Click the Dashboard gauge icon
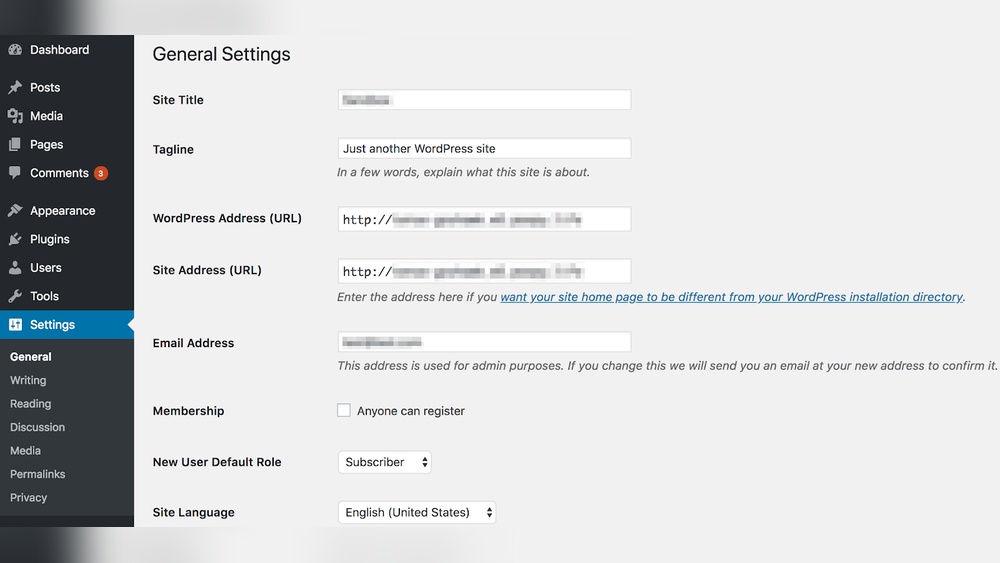 point(15,50)
